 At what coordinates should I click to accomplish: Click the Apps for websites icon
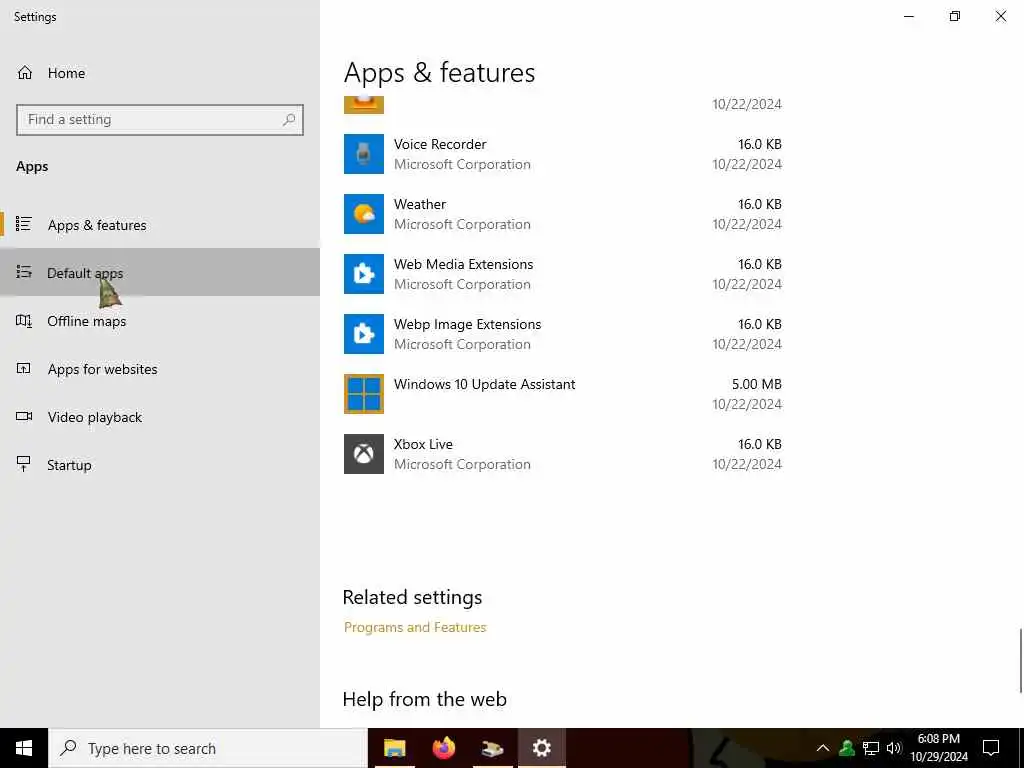click(x=24, y=368)
